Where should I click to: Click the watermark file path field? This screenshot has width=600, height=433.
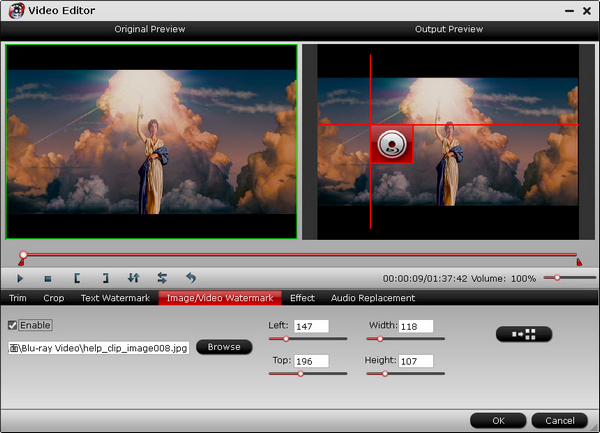click(99, 348)
